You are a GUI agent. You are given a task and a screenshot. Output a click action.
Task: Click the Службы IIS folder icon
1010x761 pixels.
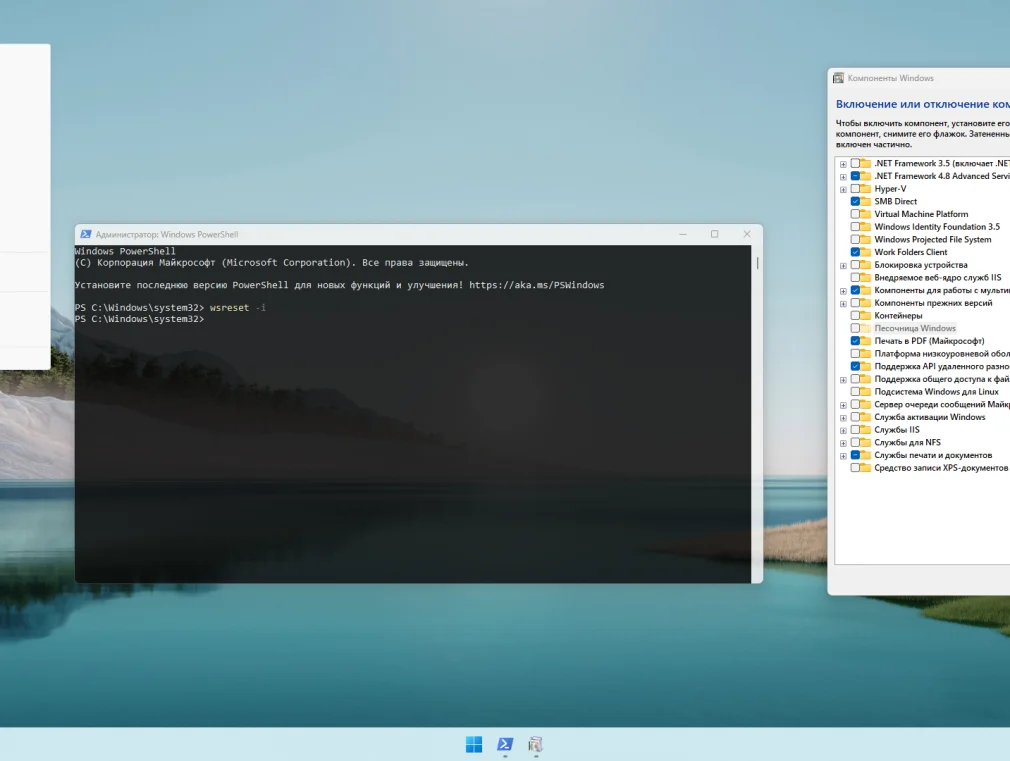coord(866,430)
